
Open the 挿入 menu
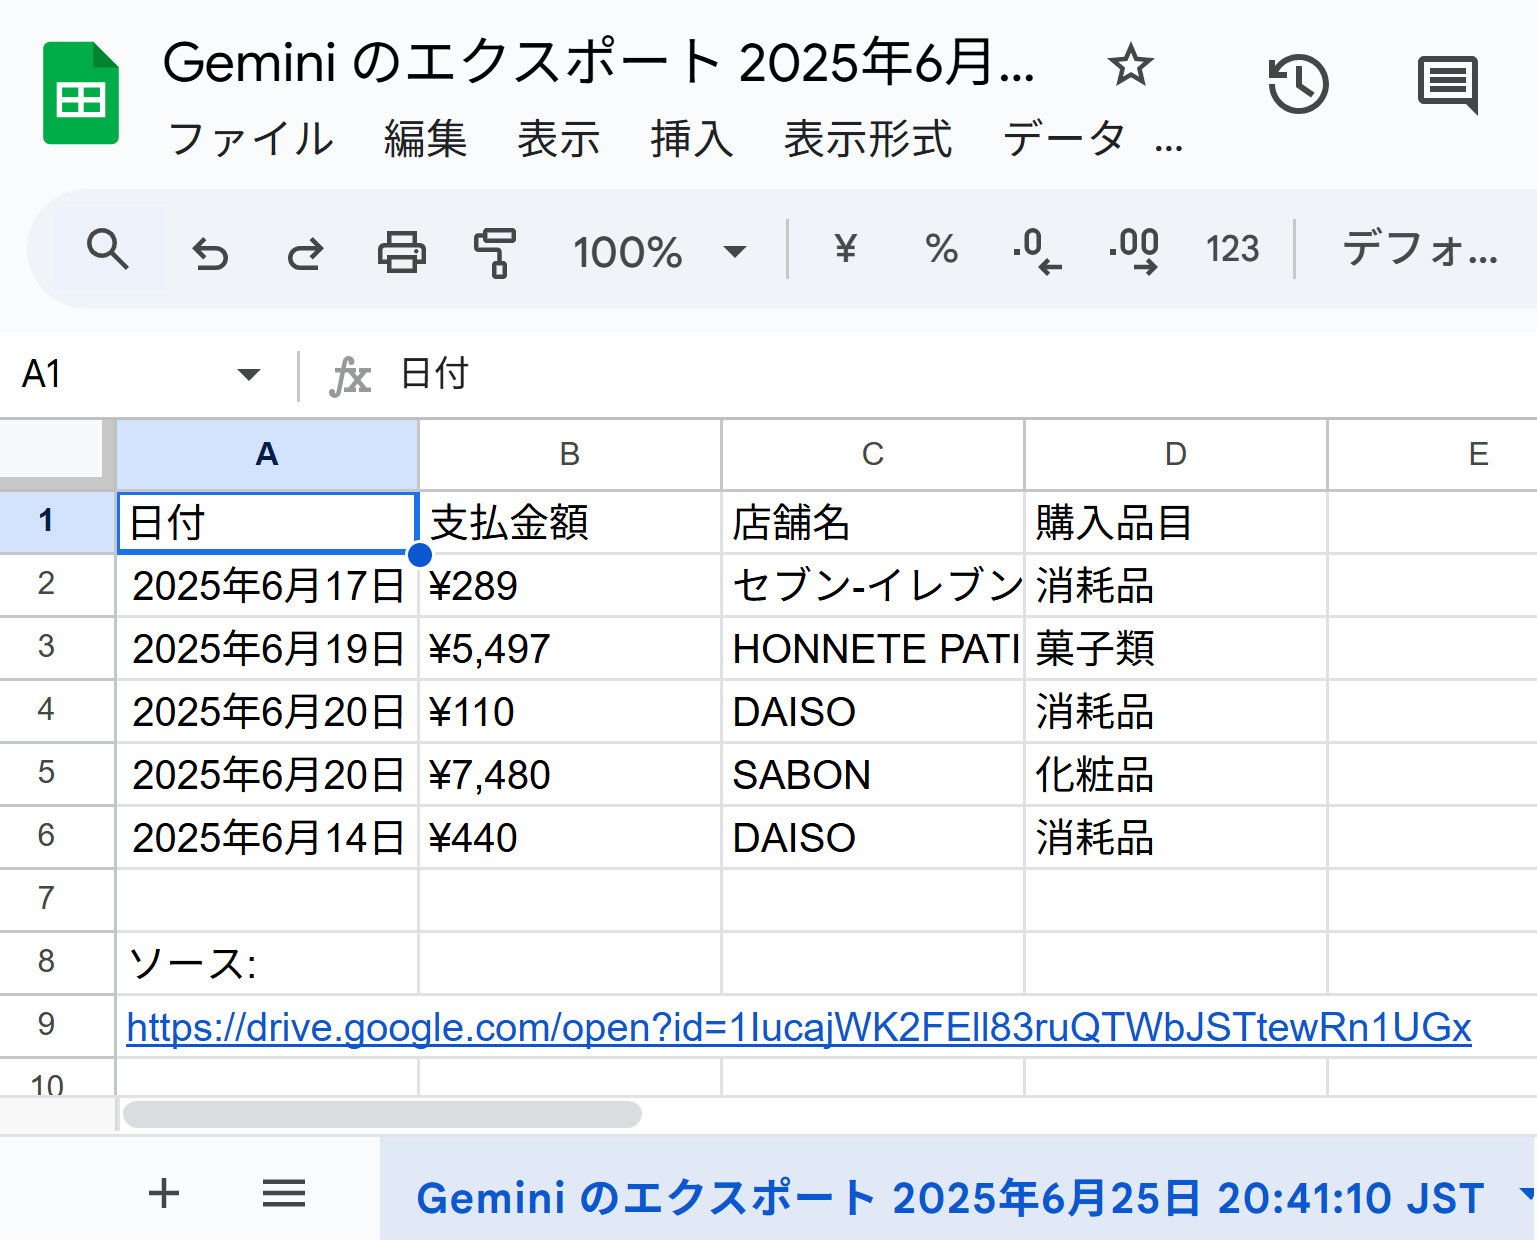(x=692, y=139)
